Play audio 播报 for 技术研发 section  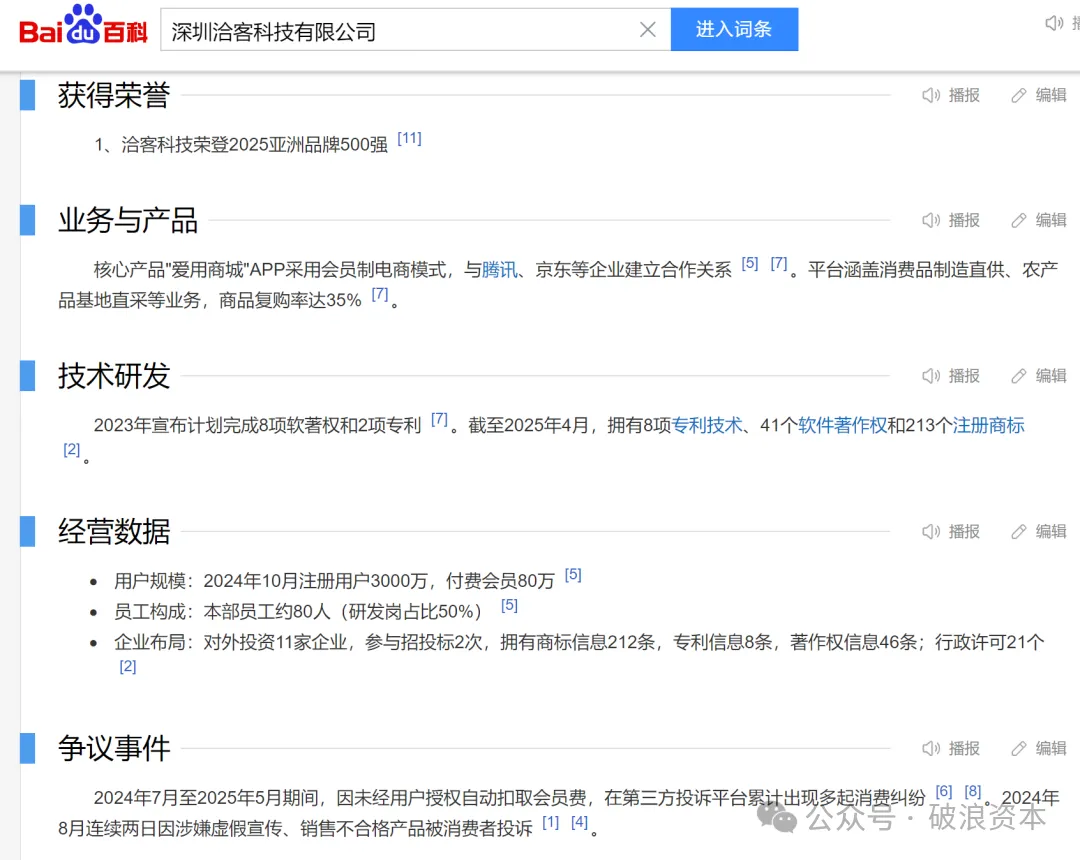click(x=951, y=376)
